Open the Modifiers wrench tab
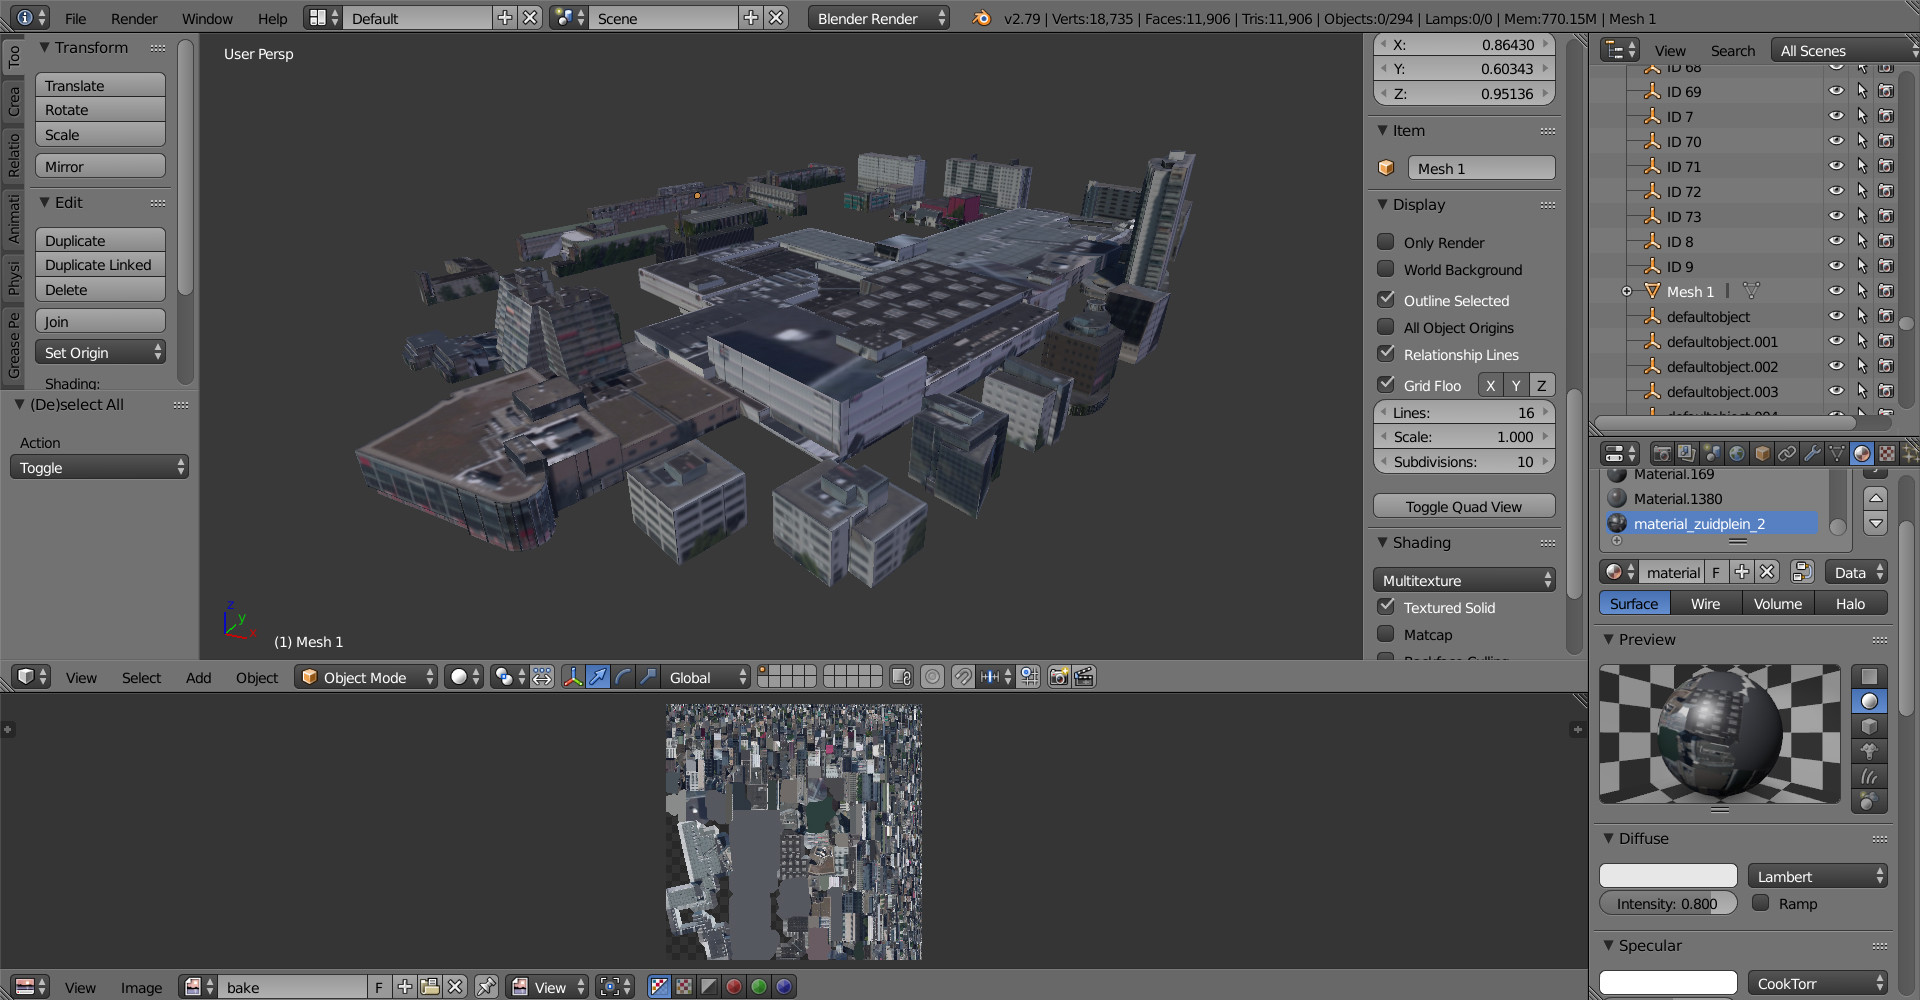1920x1000 pixels. (1812, 454)
